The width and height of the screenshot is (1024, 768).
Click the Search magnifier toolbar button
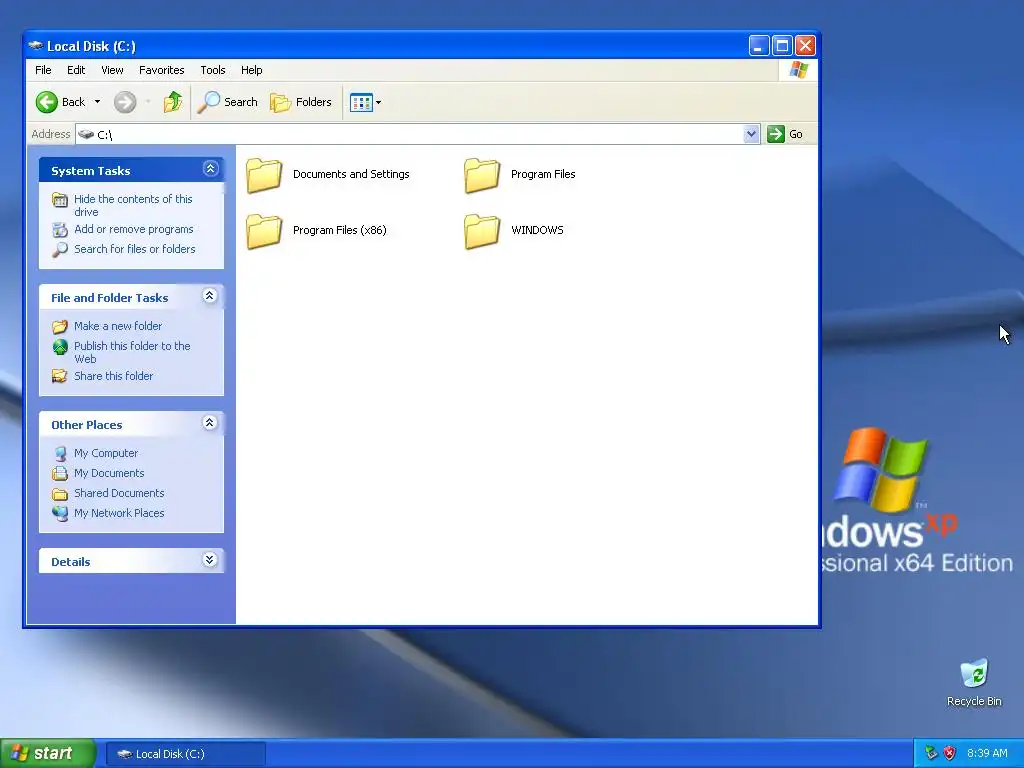pyautogui.click(x=227, y=102)
